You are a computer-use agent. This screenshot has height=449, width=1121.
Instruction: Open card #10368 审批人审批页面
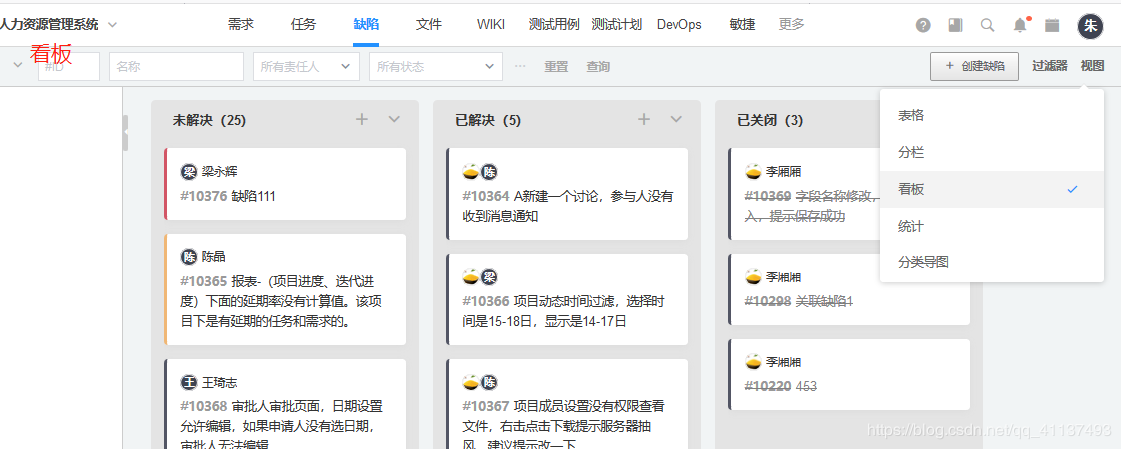pos(285,405)
